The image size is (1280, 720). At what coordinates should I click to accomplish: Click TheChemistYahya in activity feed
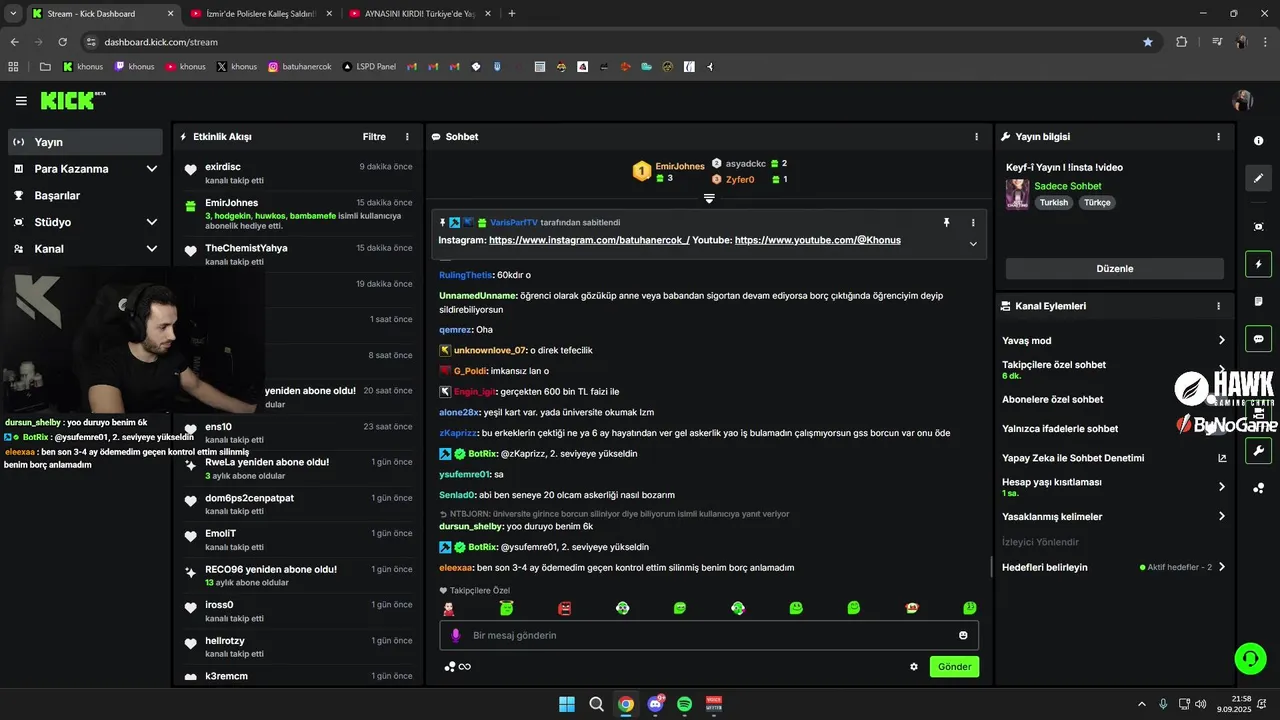coord(246,248)
